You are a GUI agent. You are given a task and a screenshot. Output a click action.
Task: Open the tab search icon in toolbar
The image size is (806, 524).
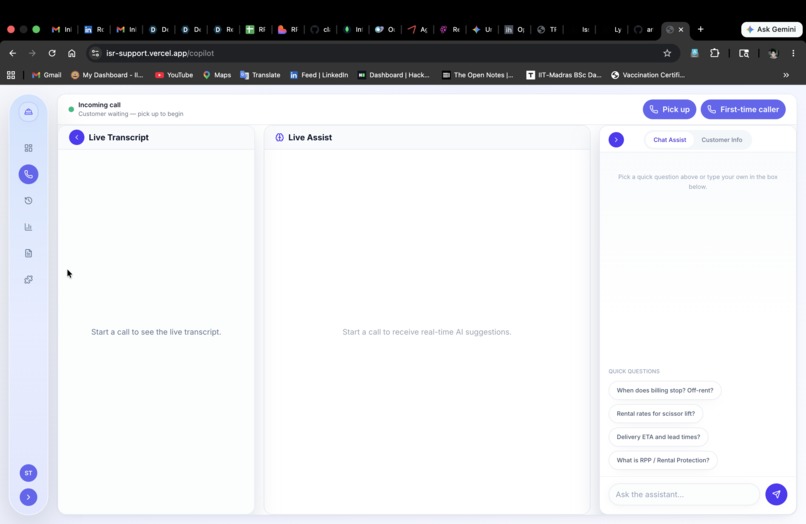744,53
